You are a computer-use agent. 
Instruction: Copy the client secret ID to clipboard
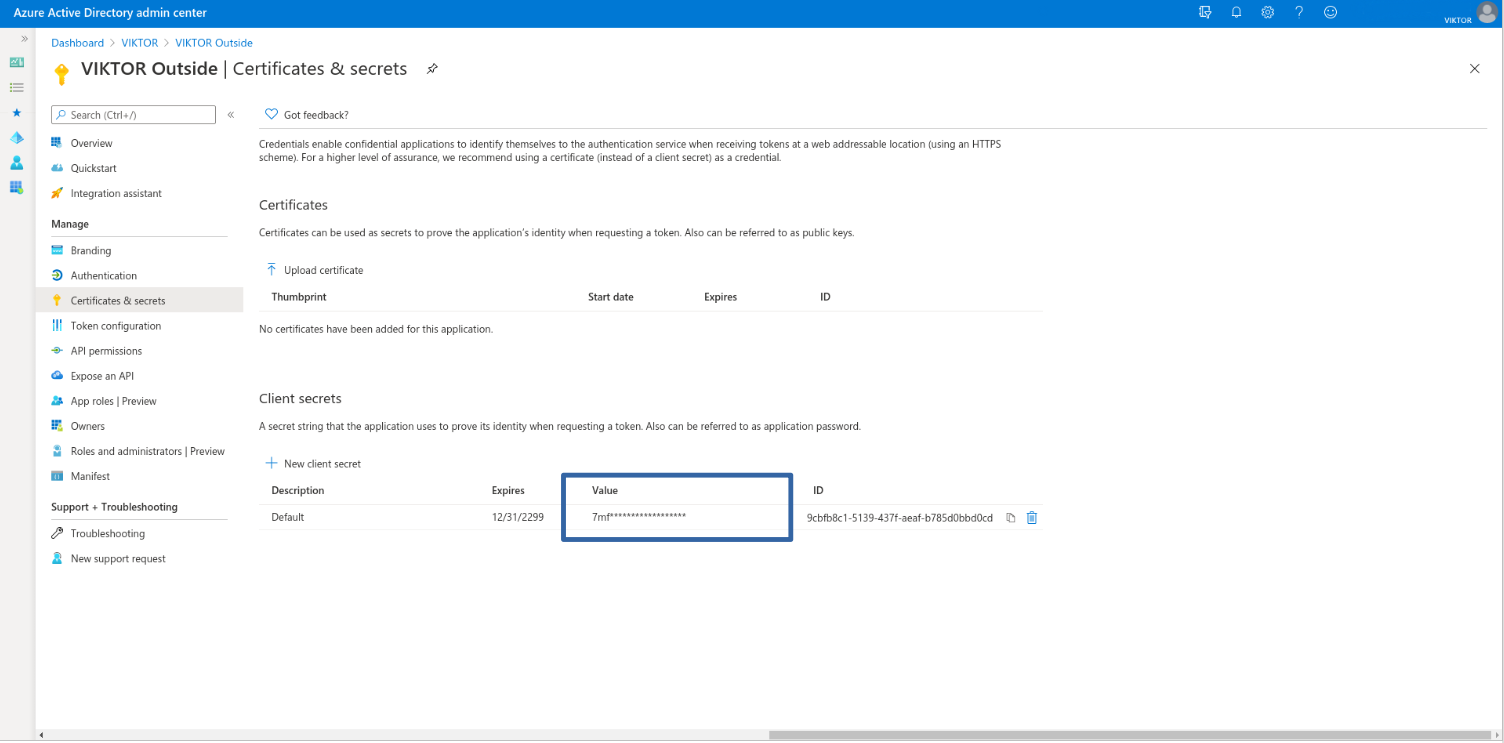point(1011,518)
